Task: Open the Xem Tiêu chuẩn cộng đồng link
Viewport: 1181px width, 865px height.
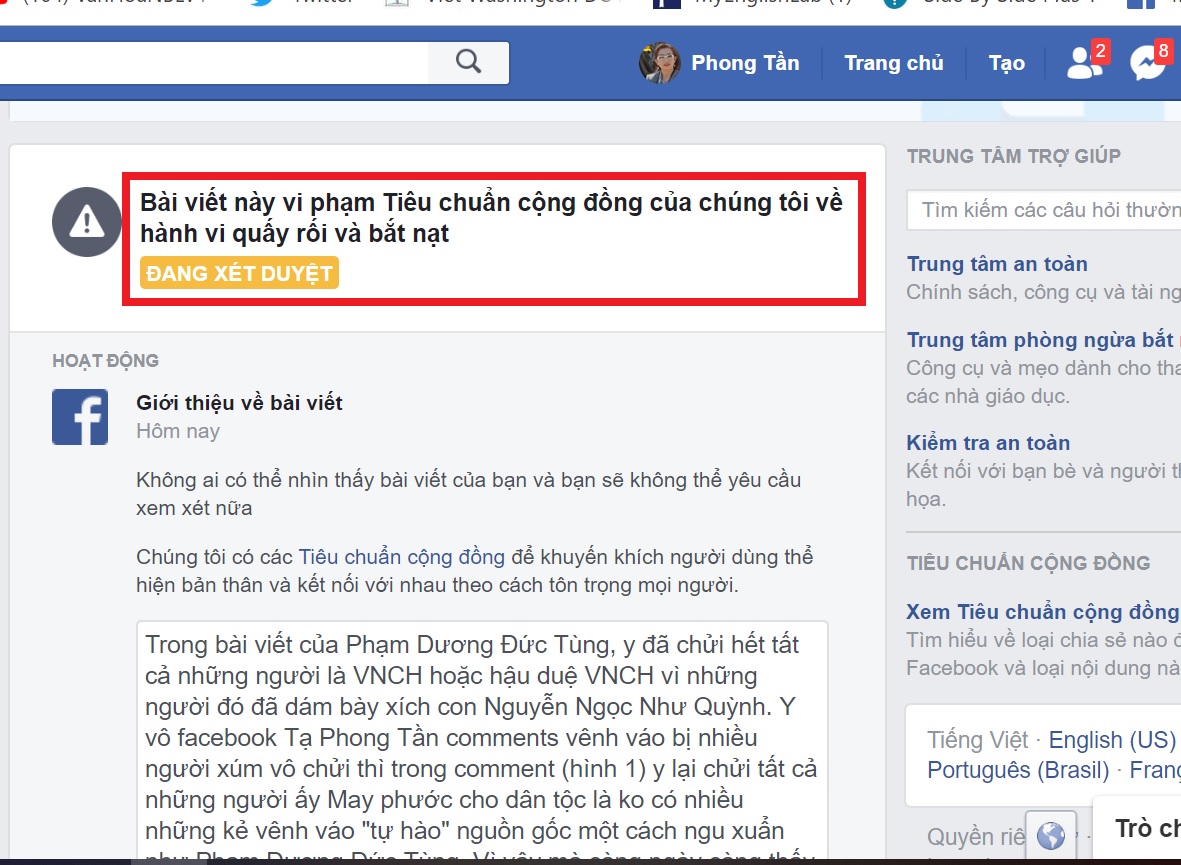Action: [1043, 611]
